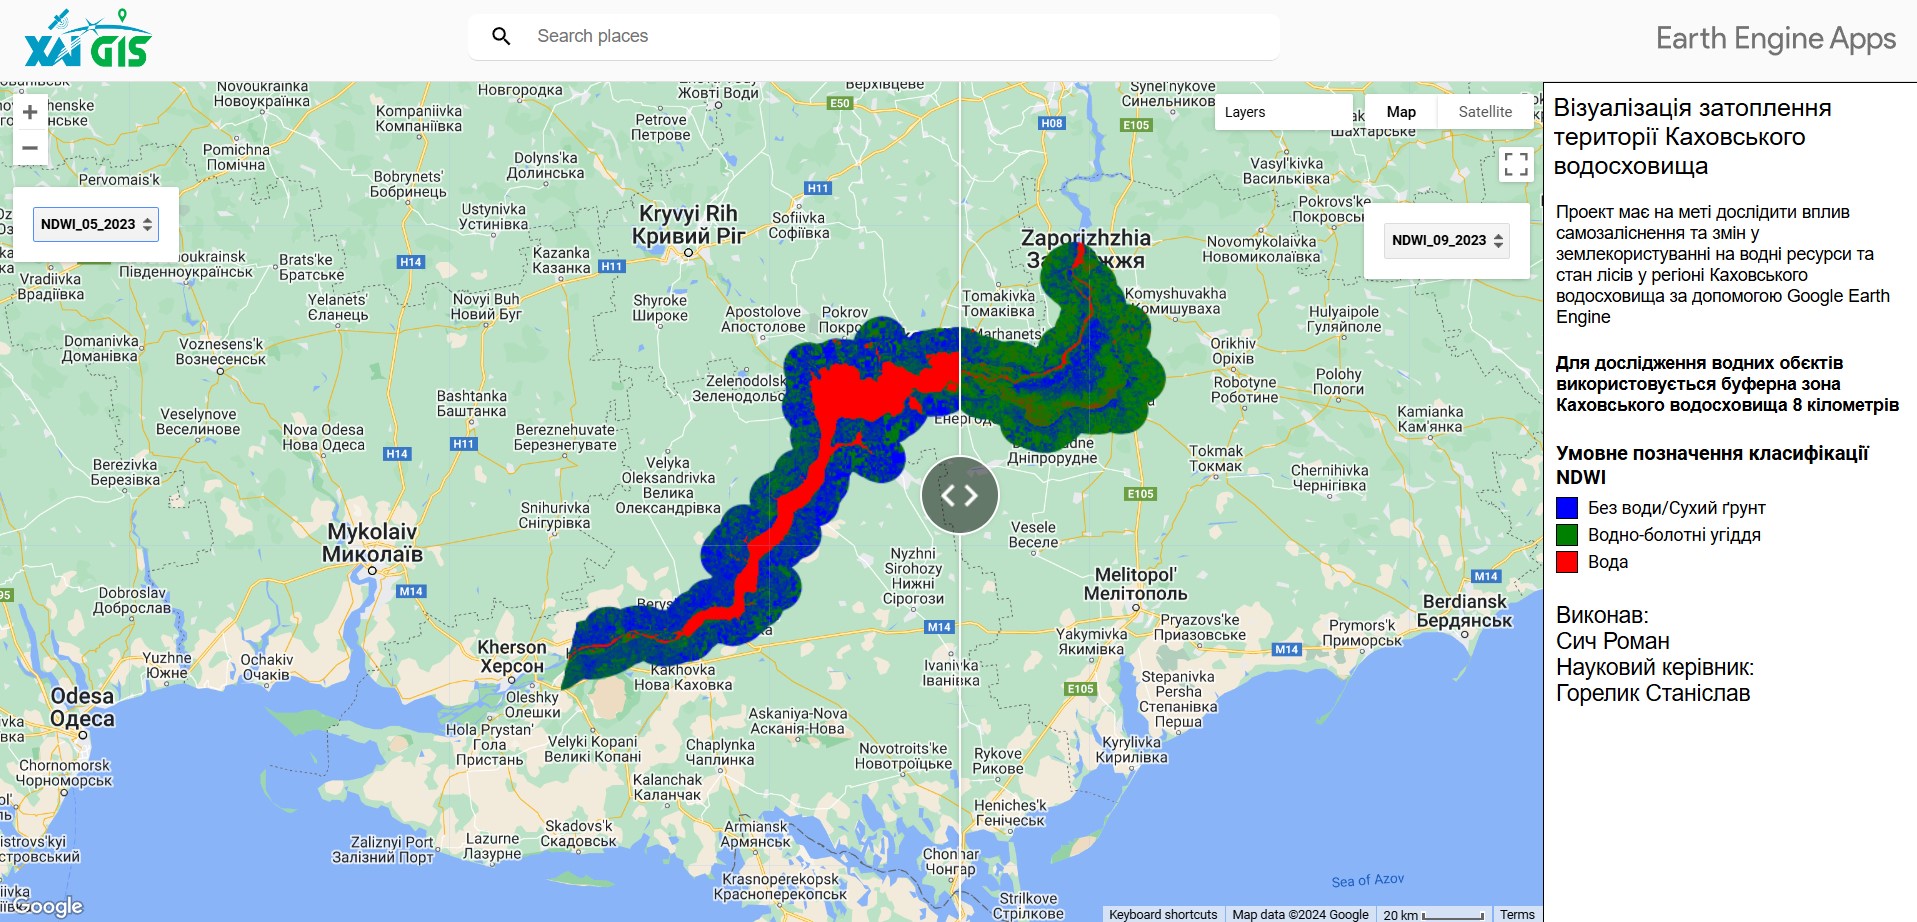
Task: Click author name 'Сич Роман'
Action: pos(1613,641)
